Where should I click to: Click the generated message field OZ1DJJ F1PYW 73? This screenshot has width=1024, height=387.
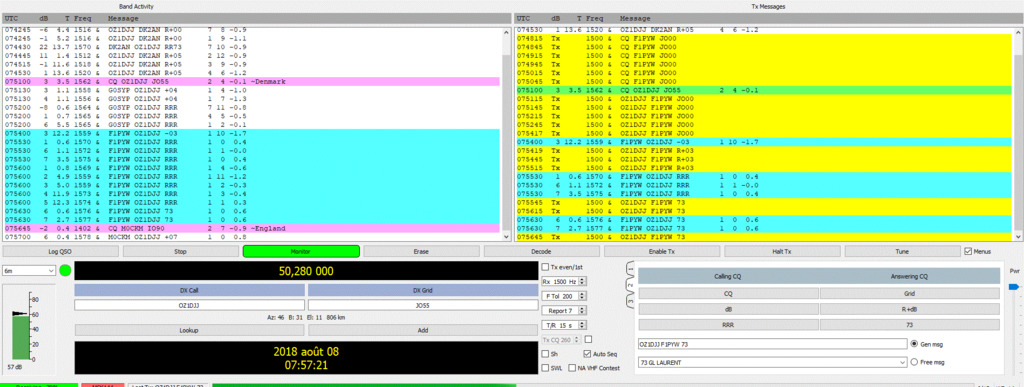click(772, 344)
